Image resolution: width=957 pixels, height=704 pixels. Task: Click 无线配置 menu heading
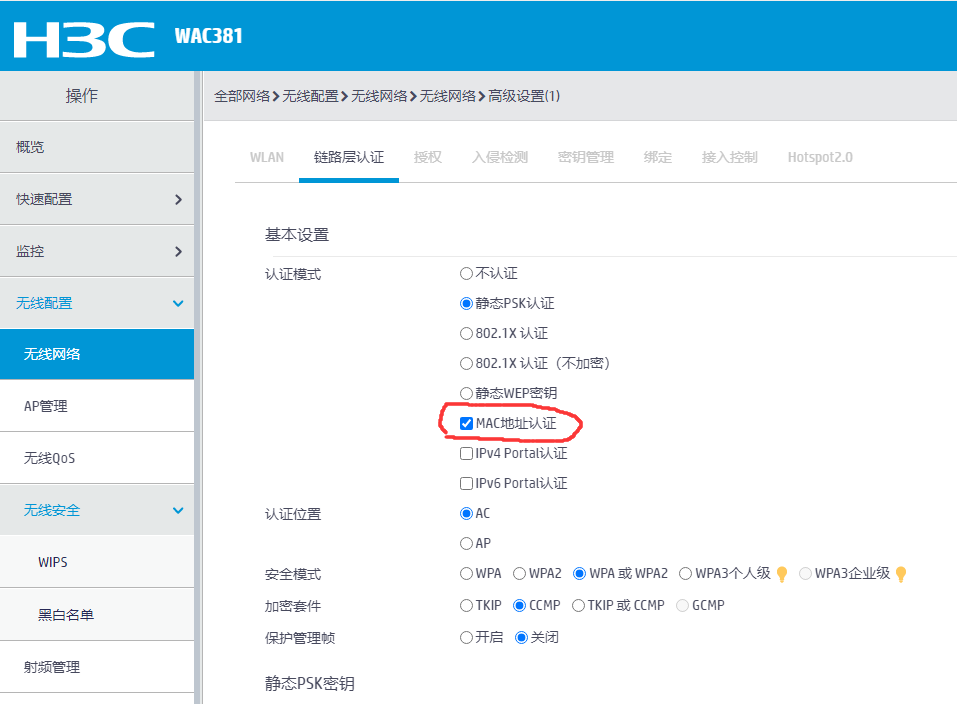(x=97, y=303)
